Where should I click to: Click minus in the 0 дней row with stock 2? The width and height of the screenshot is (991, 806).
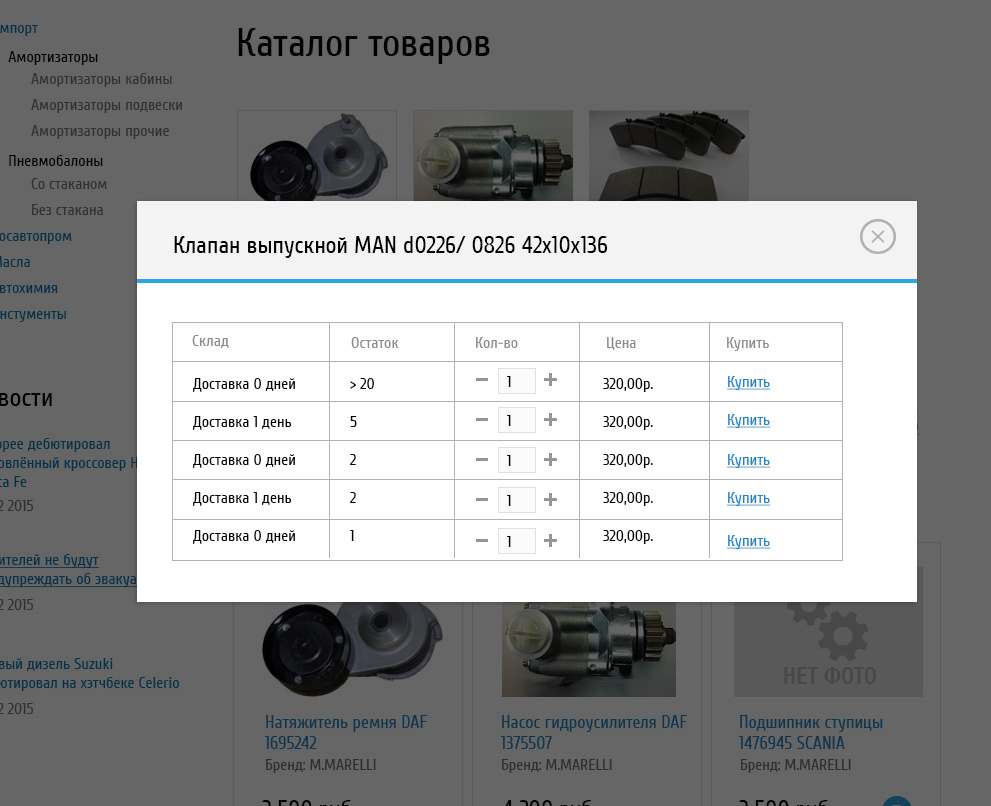coord(482,460)
